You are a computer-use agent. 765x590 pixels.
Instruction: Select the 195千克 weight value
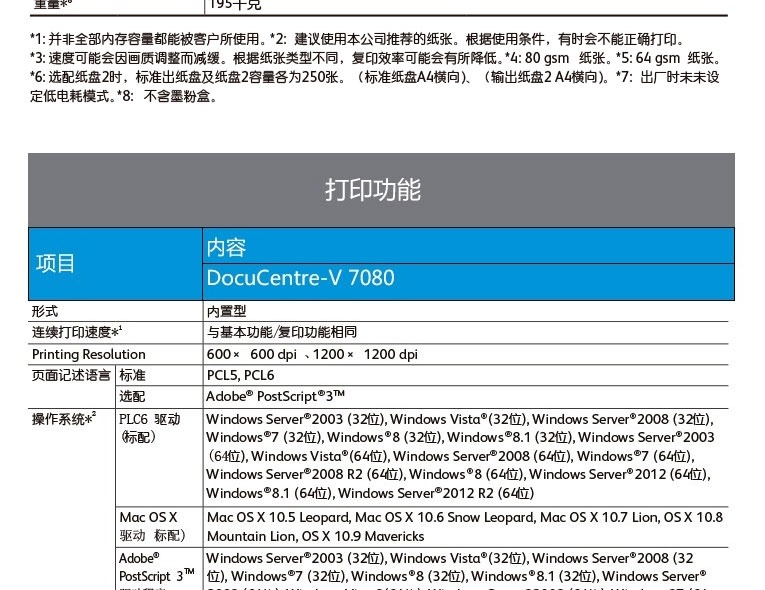tap(235, 5)
